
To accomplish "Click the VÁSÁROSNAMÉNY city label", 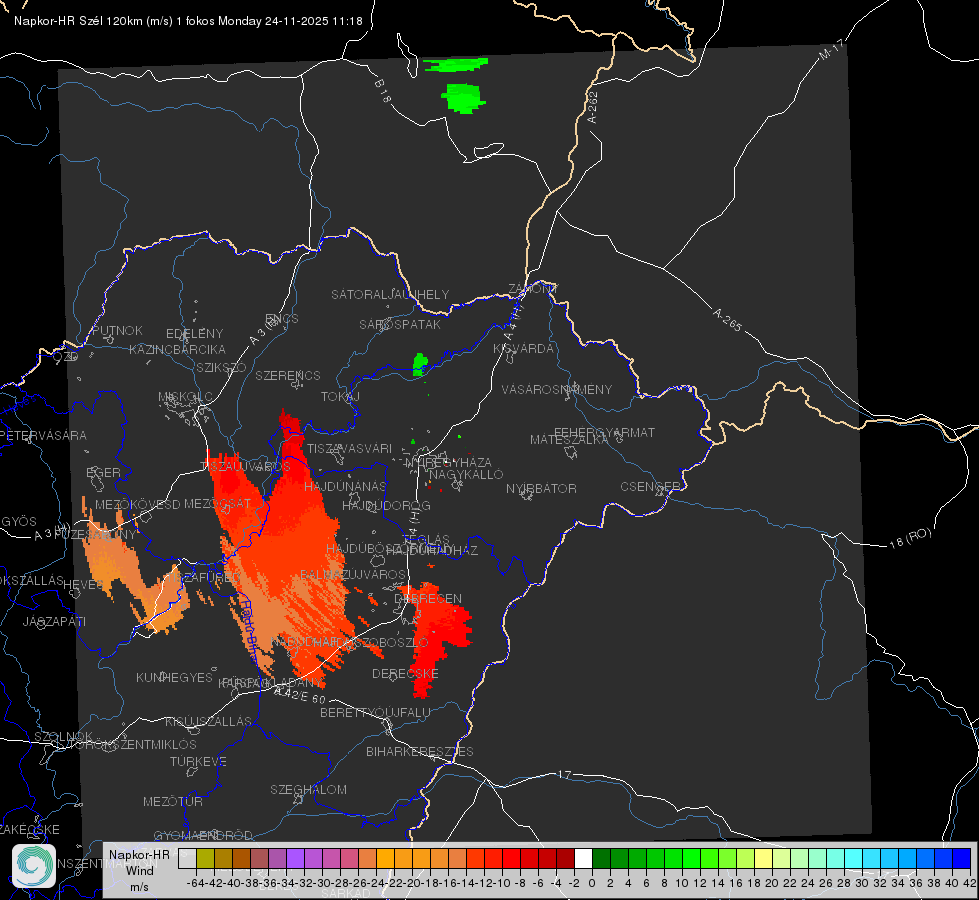I will 557,390.
